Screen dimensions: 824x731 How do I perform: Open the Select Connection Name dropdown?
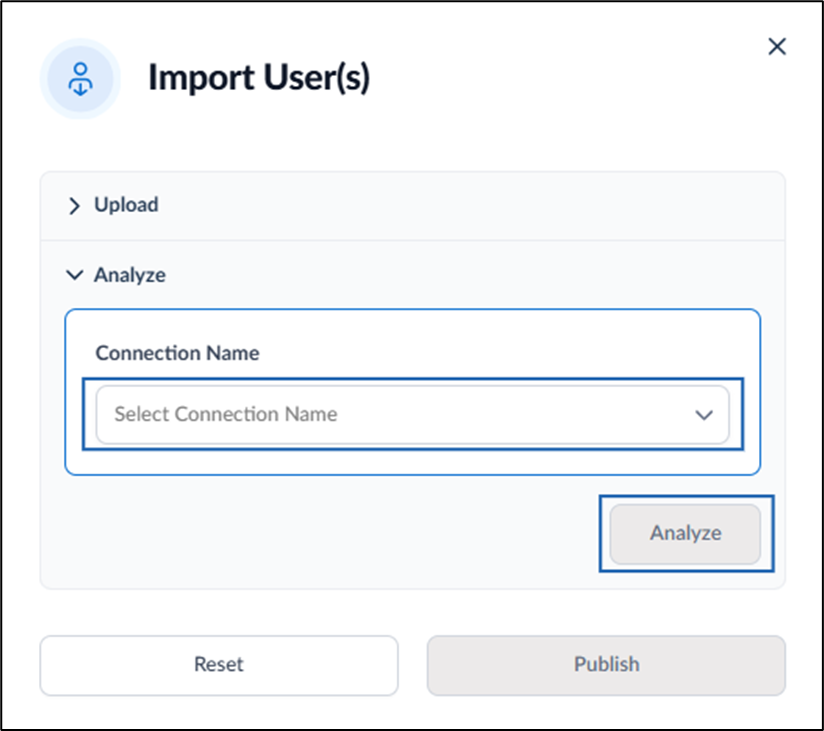pyautogui.click(x=413, y=415)
